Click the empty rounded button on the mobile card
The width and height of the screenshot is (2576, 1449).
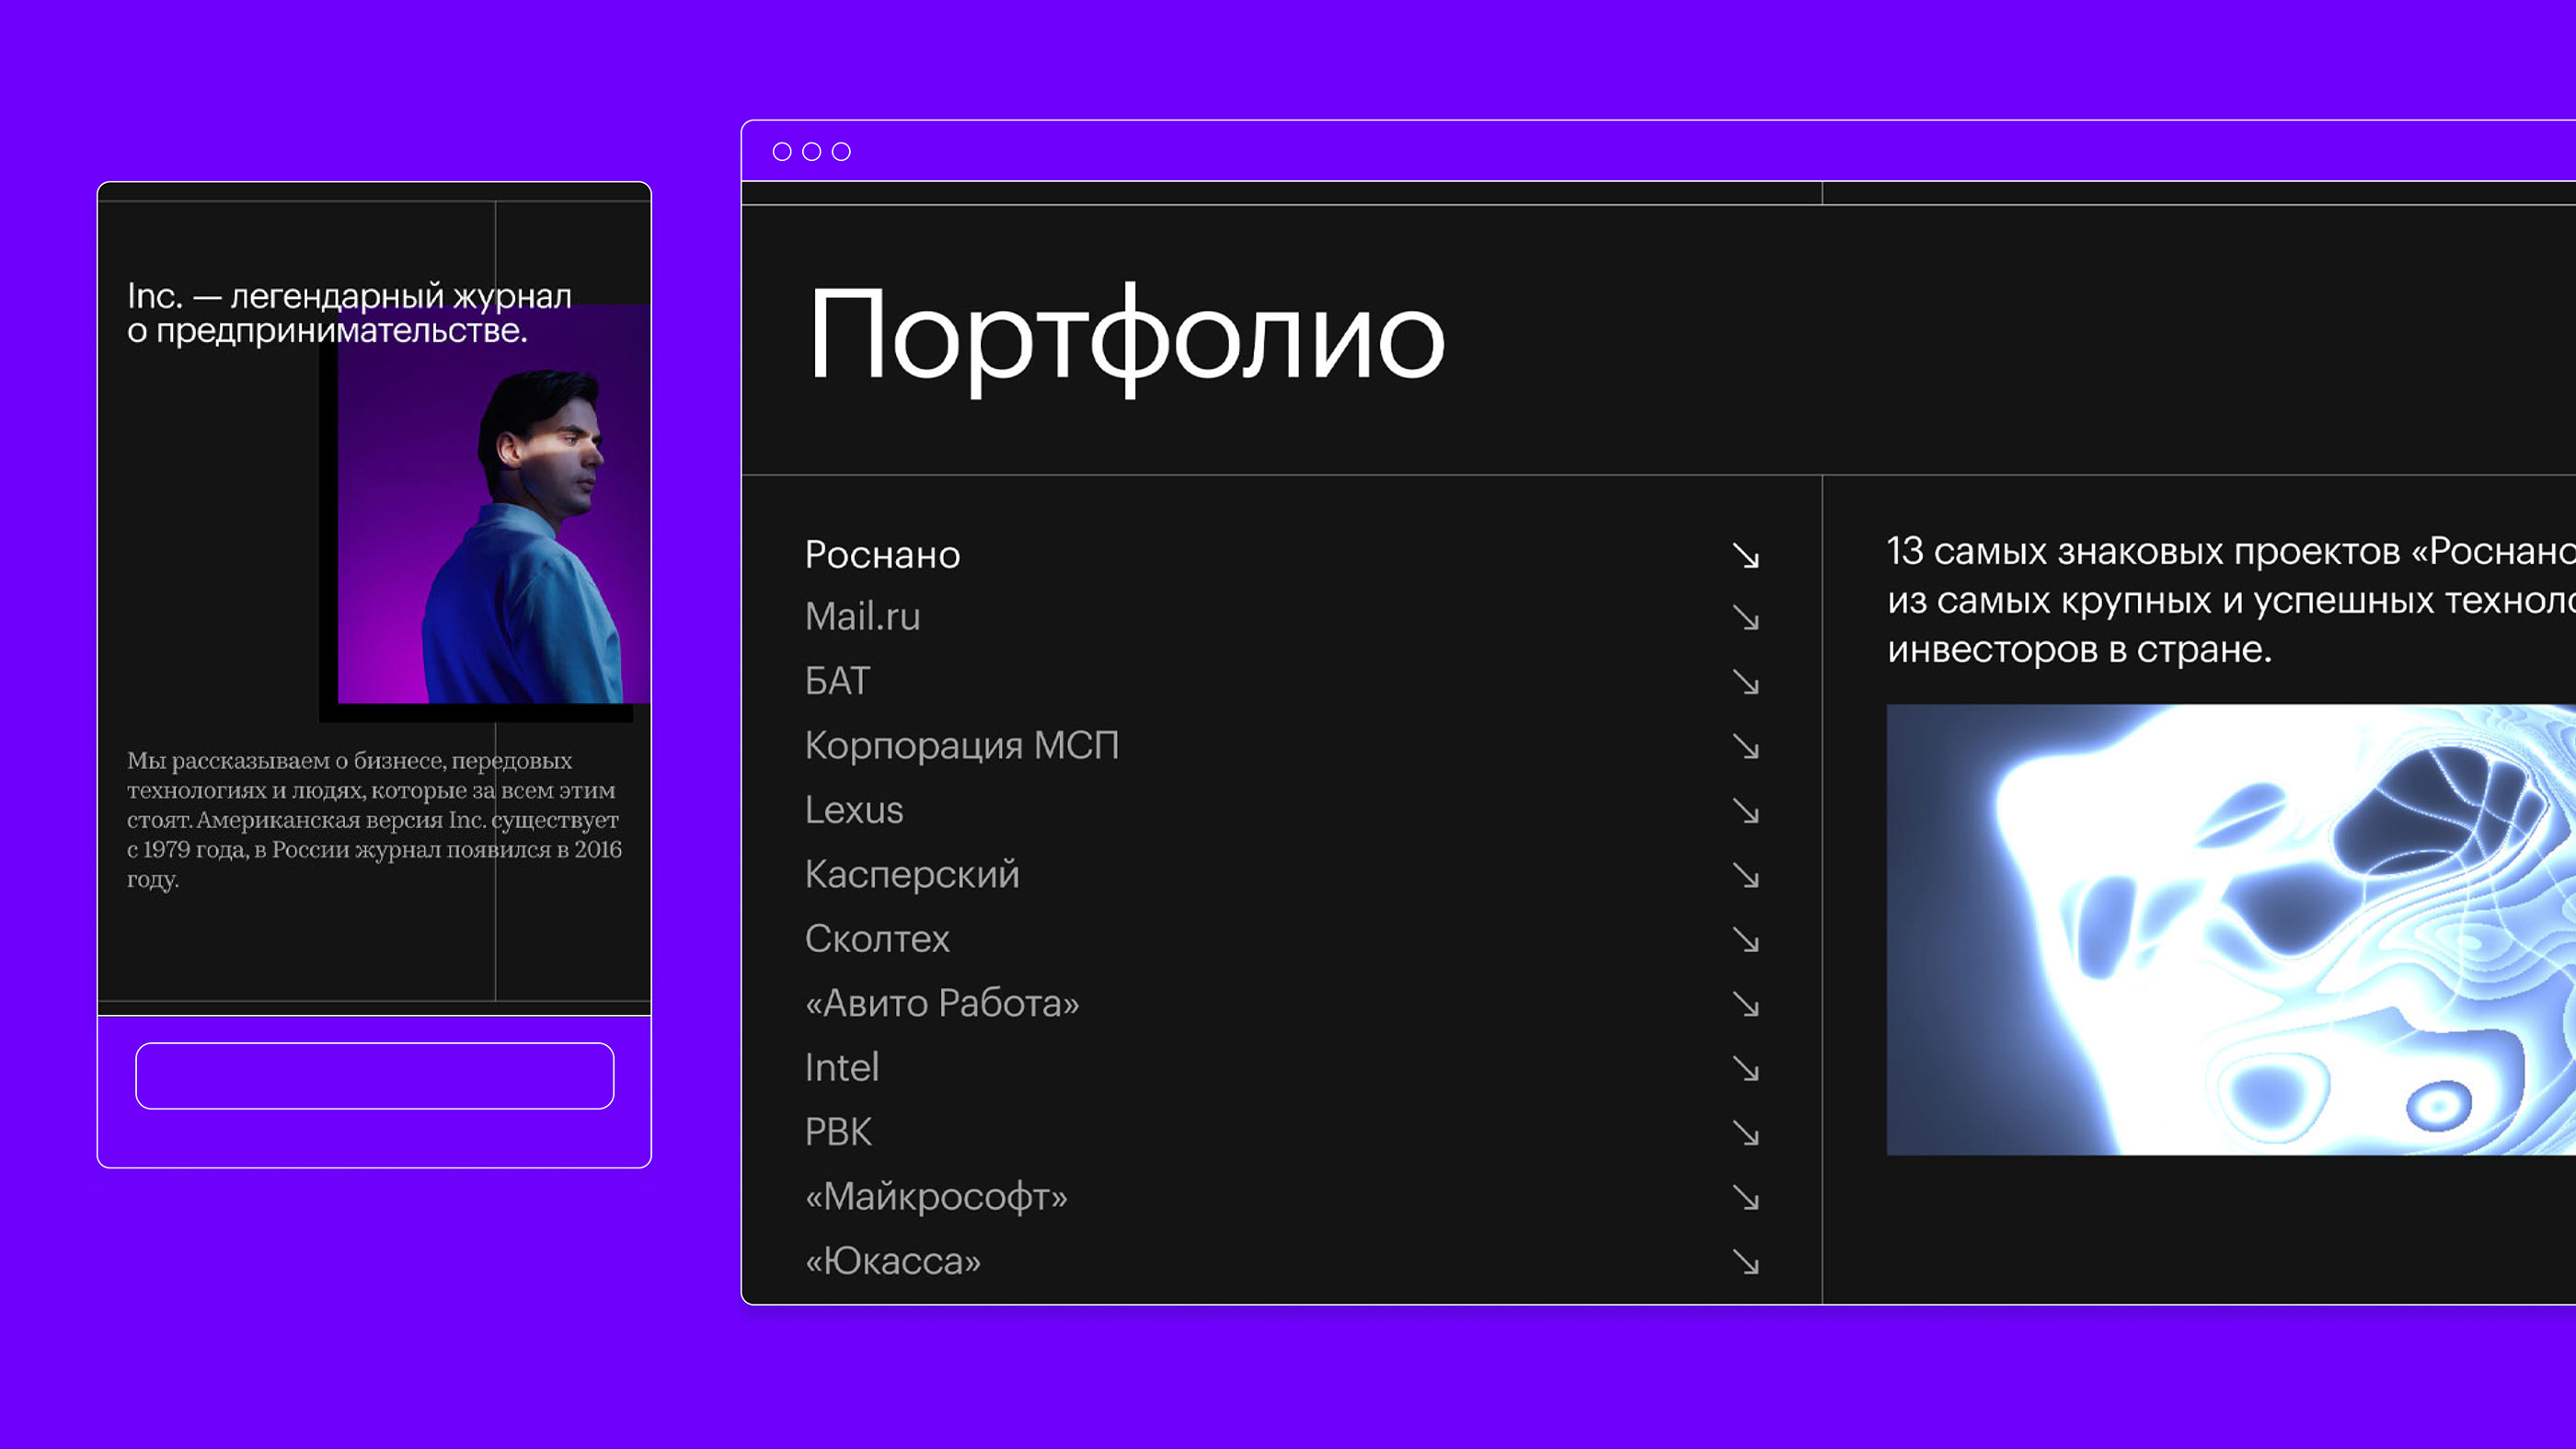pyautogui.click(x=375, y=1076)
